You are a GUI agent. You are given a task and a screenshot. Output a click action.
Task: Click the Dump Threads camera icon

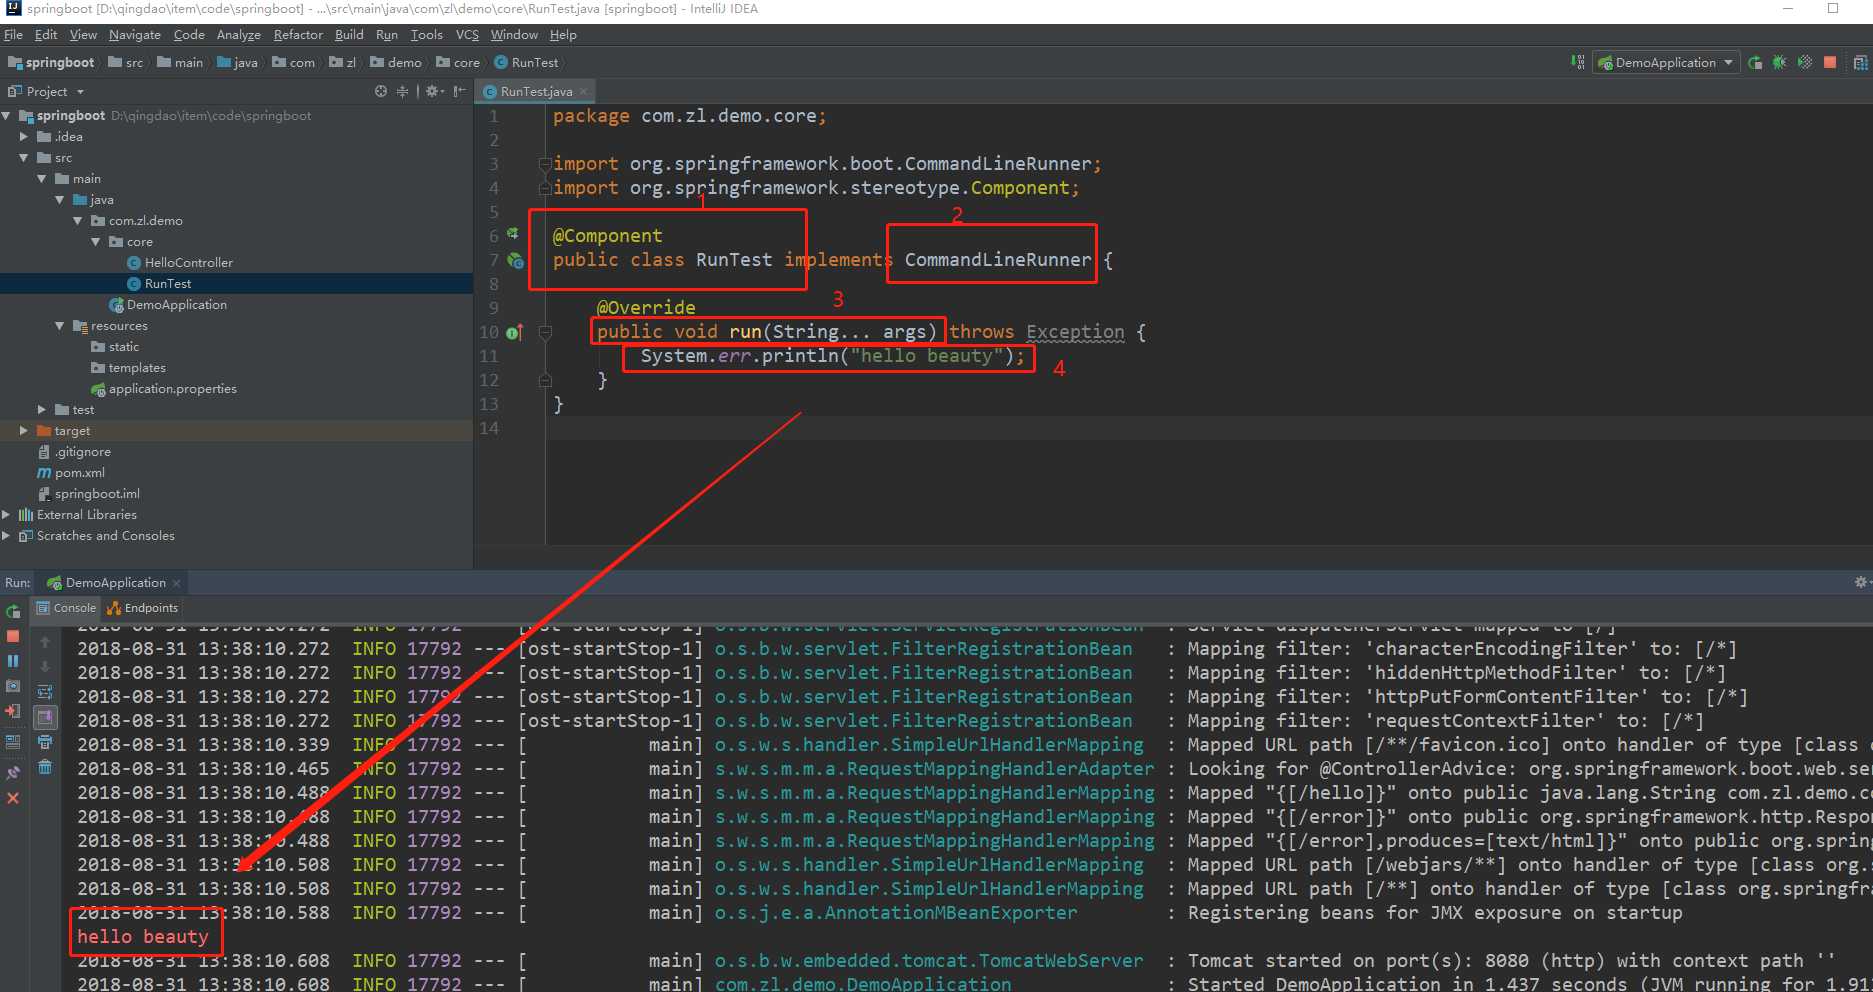click(x=13, y=686)
